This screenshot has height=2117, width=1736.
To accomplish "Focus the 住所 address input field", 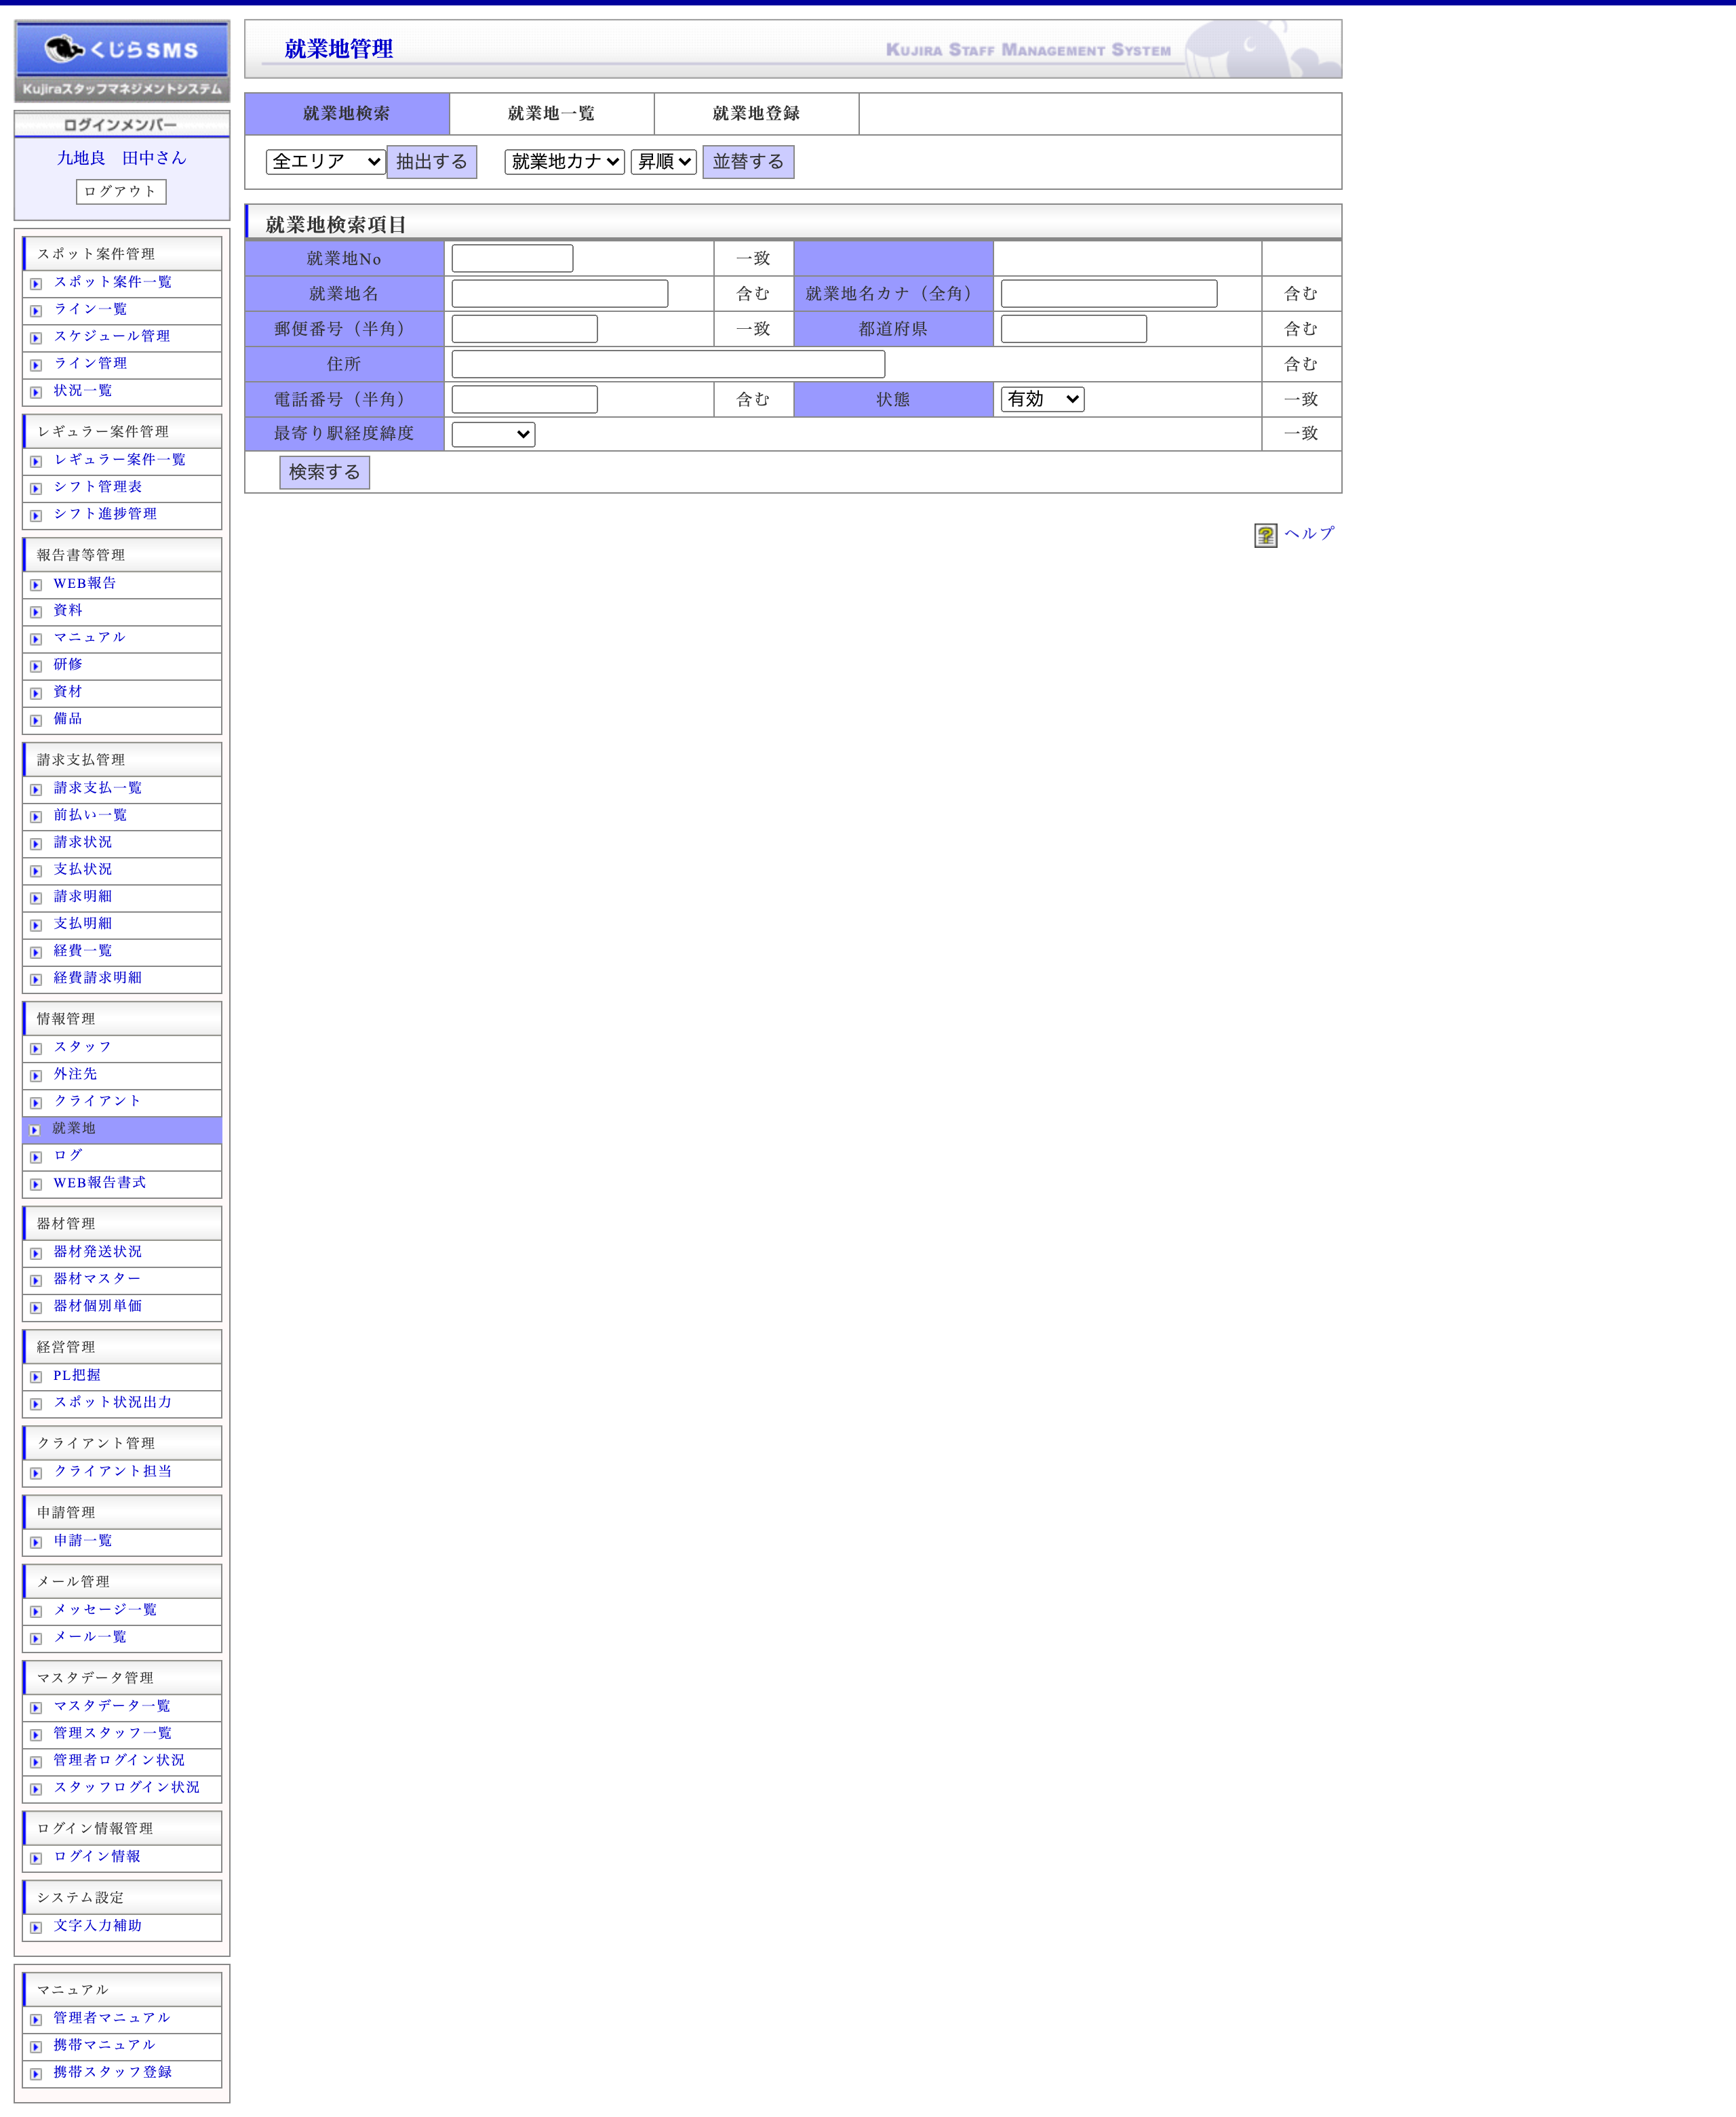I will click(x=668, y=364).
